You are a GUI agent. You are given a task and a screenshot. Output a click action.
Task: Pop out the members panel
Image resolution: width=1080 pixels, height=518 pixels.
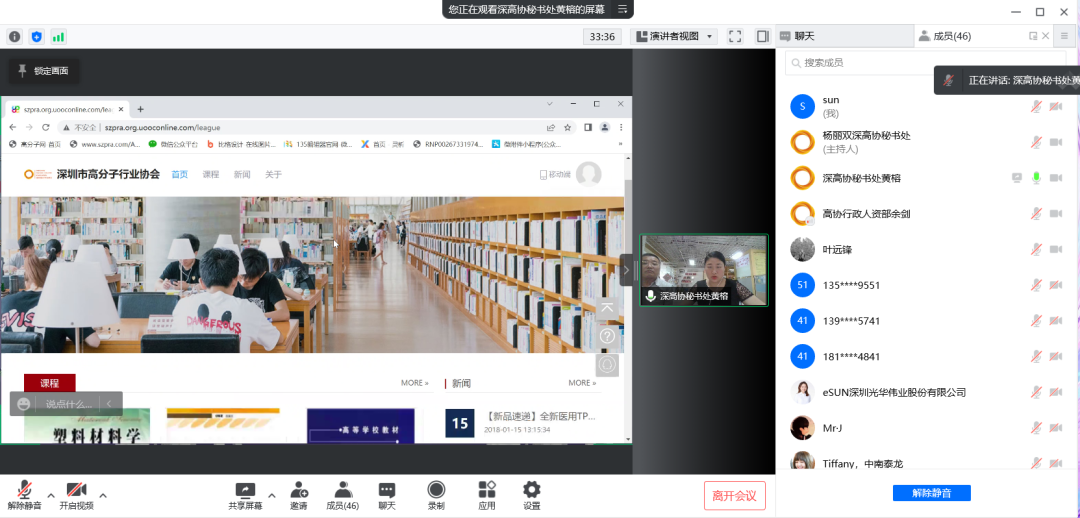1033,37
